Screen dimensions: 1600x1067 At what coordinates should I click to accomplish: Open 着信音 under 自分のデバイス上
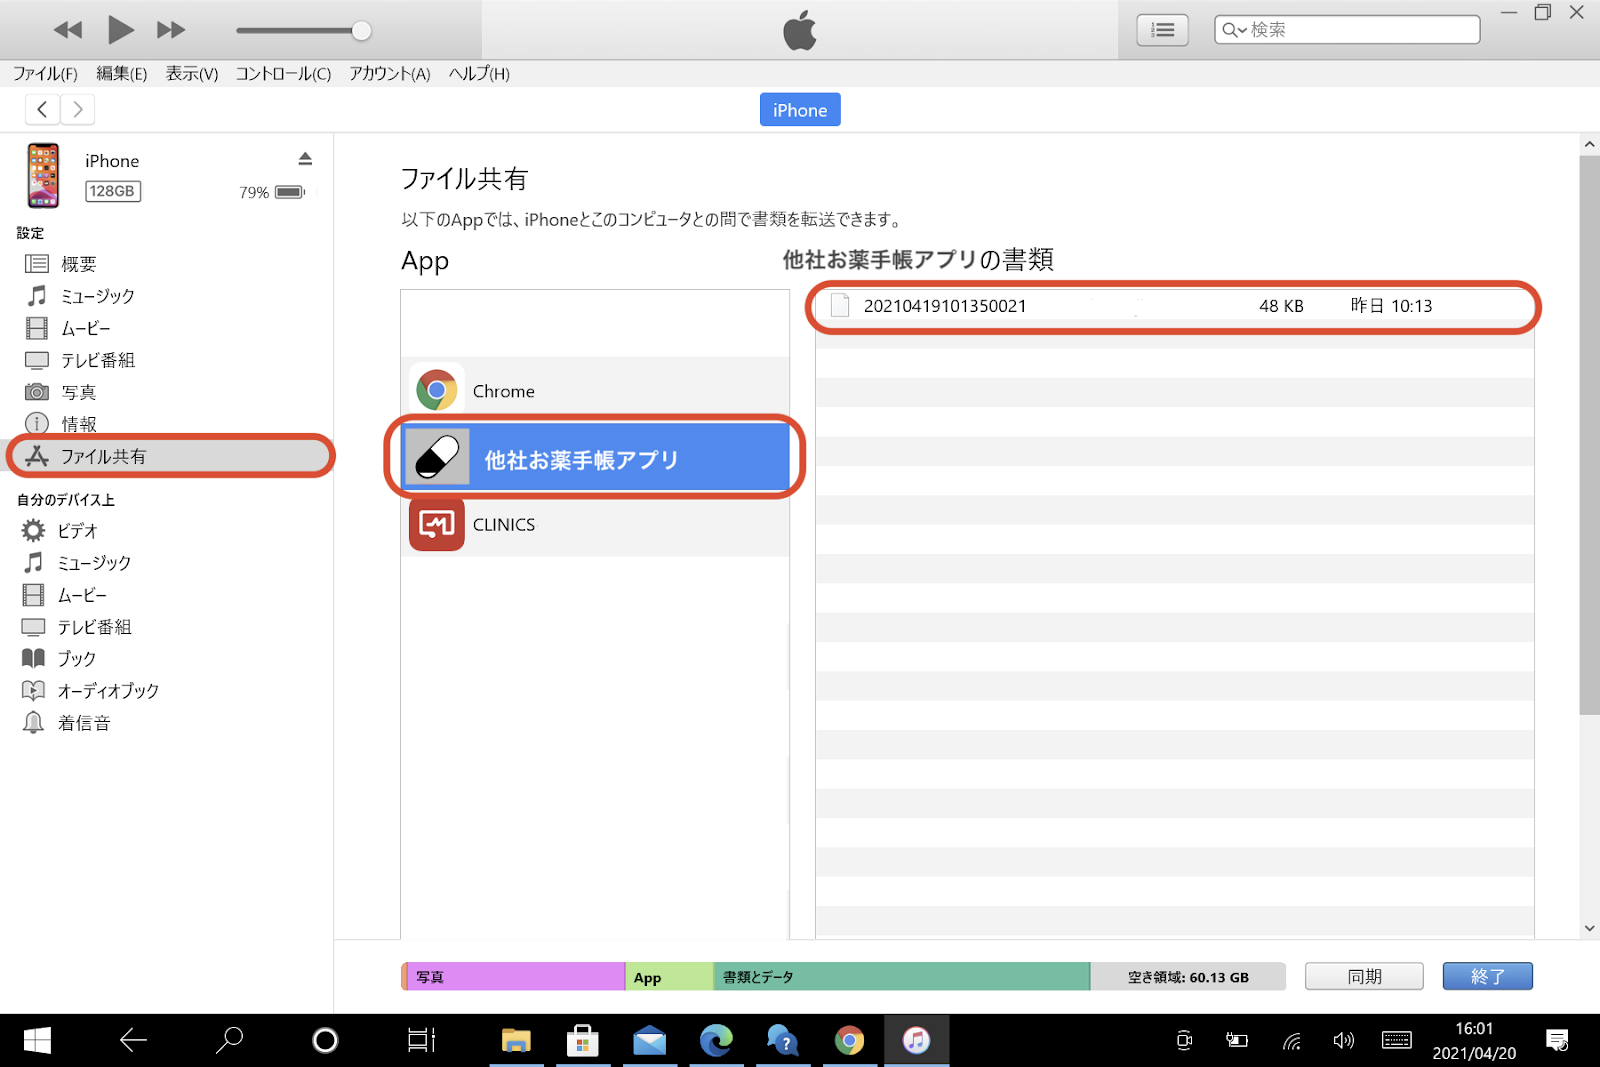83,723
